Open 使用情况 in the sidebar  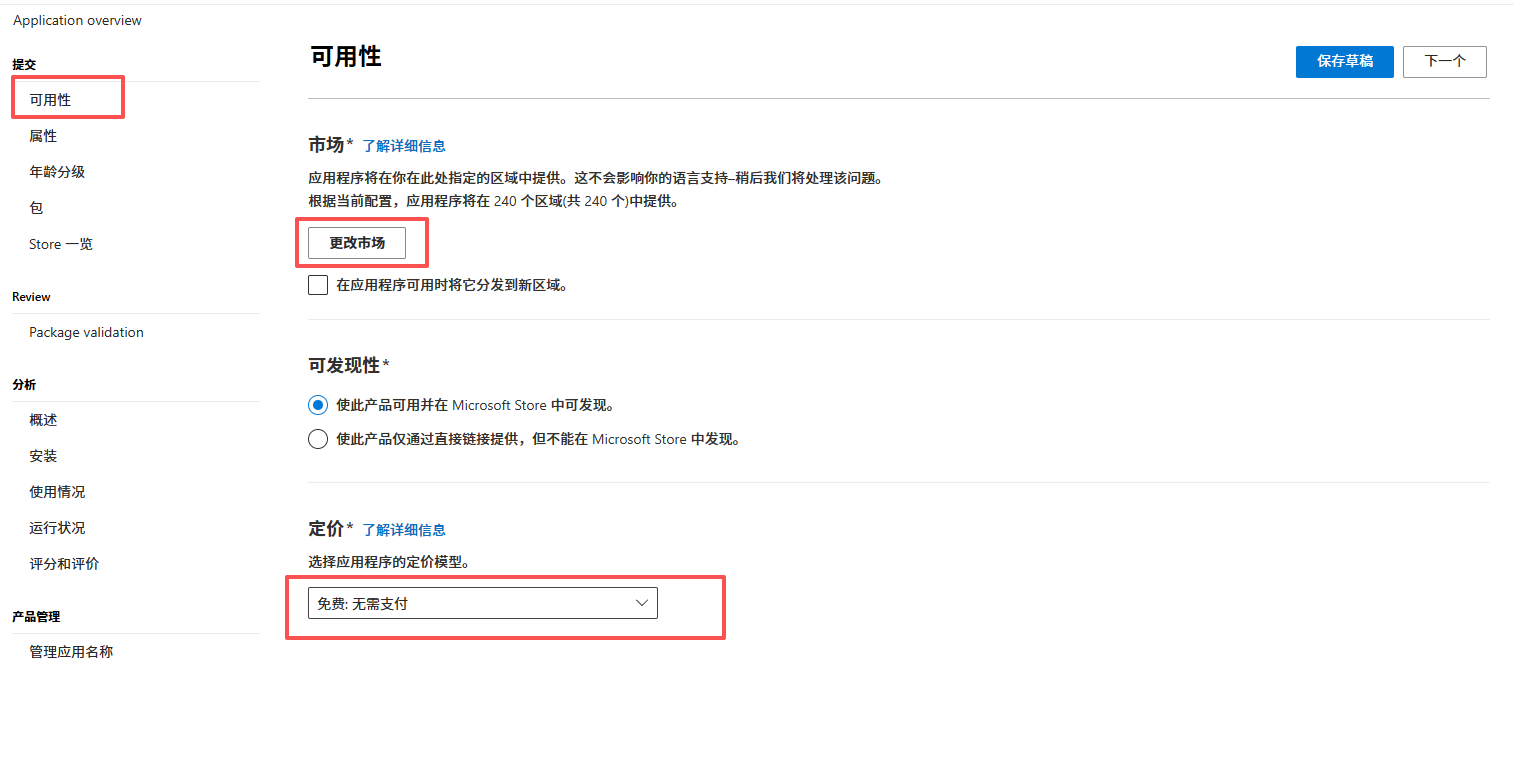(57, 492)
